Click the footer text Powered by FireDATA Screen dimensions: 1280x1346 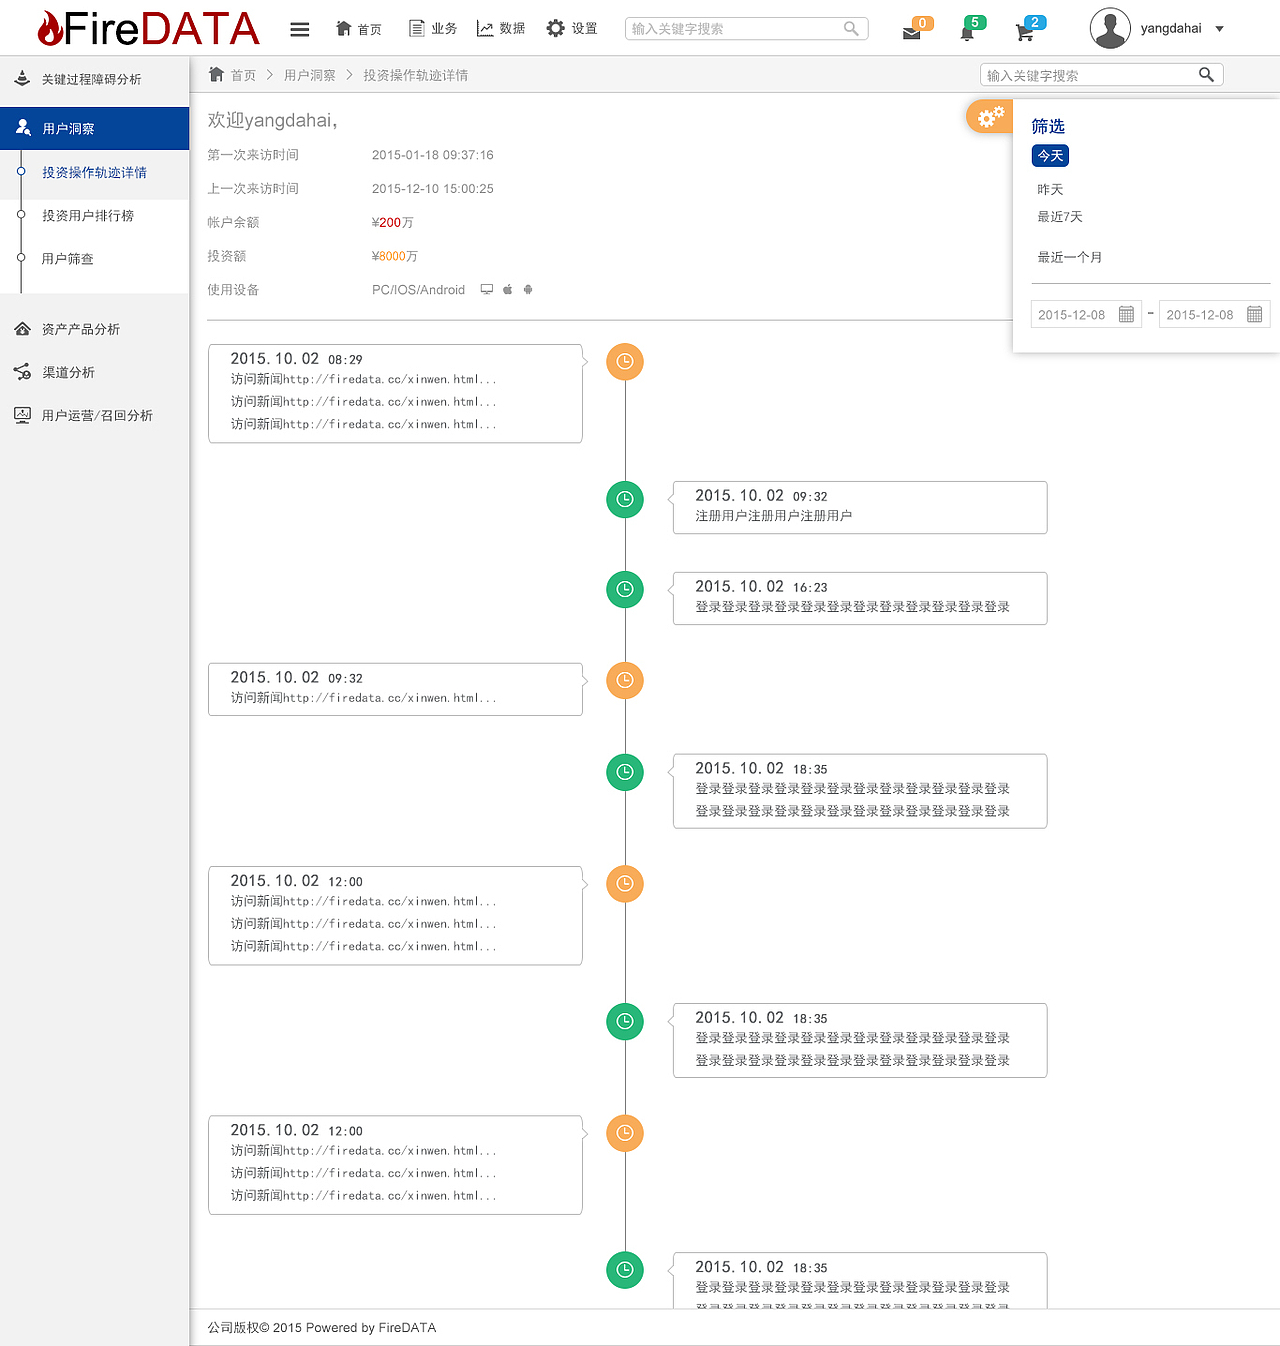pyautogui.click(x=371, y=1328)
